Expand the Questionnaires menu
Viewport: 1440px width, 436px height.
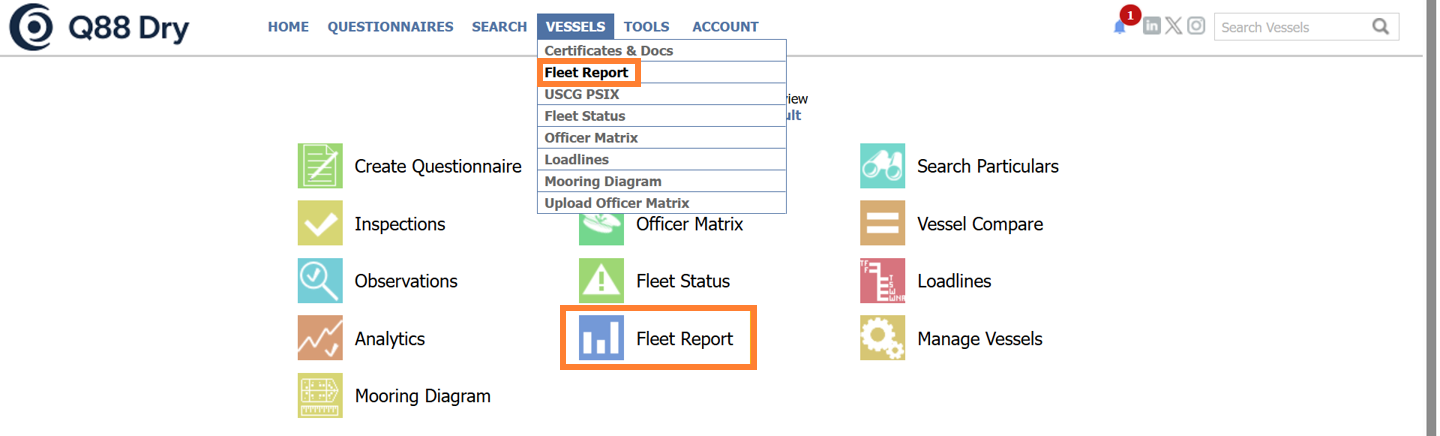pos(390,27)
